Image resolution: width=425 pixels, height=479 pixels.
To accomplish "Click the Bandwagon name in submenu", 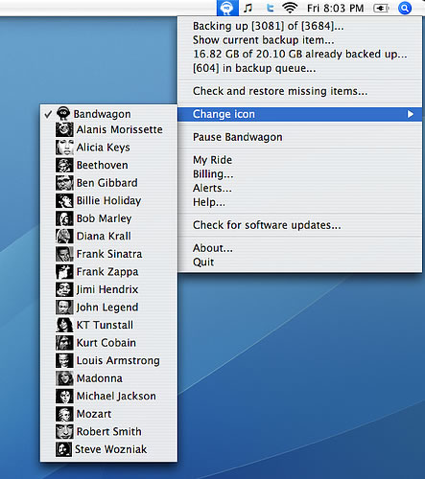I will (102, 114).
